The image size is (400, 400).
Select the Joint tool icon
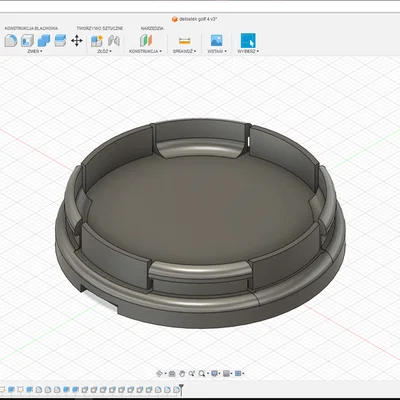[x=114, y=41]
